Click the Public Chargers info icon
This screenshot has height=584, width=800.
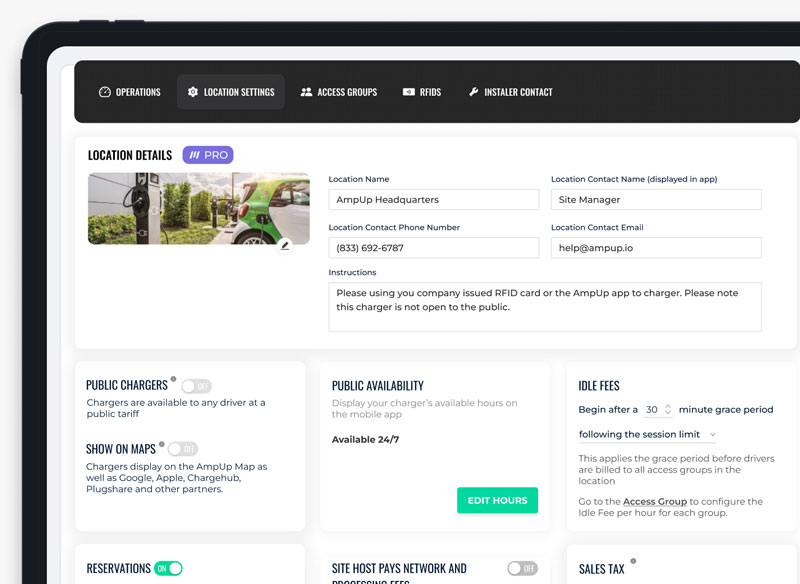click(x=173, y=379)
